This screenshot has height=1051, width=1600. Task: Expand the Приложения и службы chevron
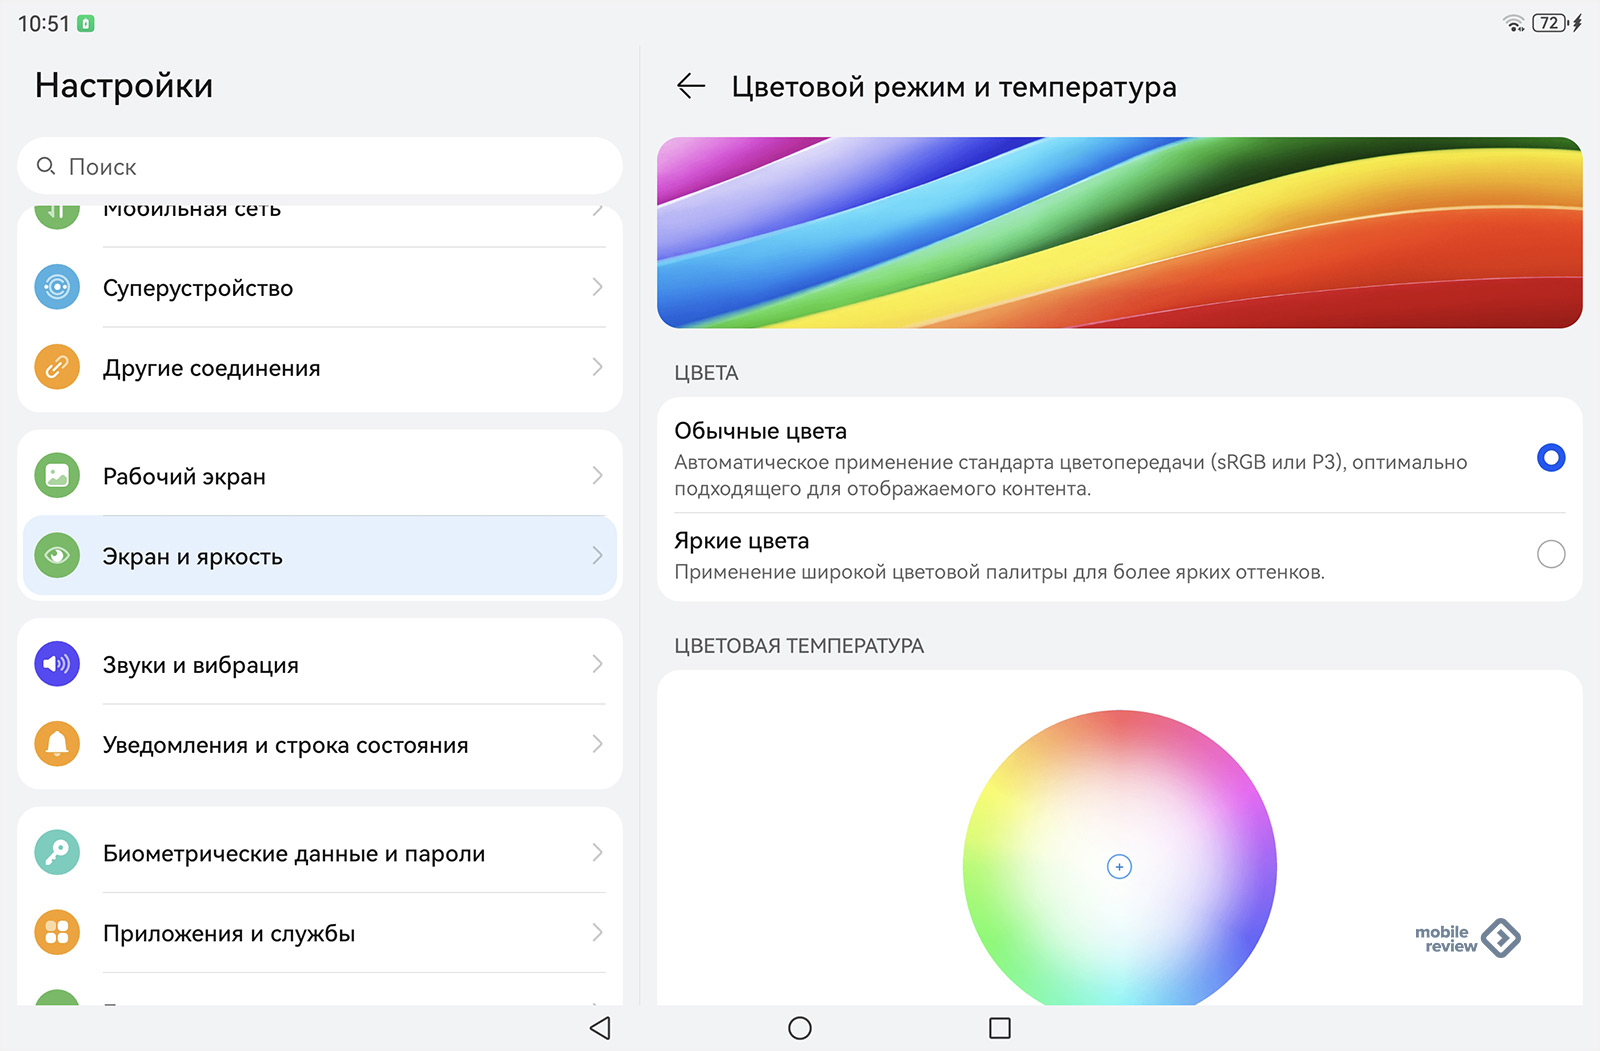pyautogui.click(x=597, y=933)
